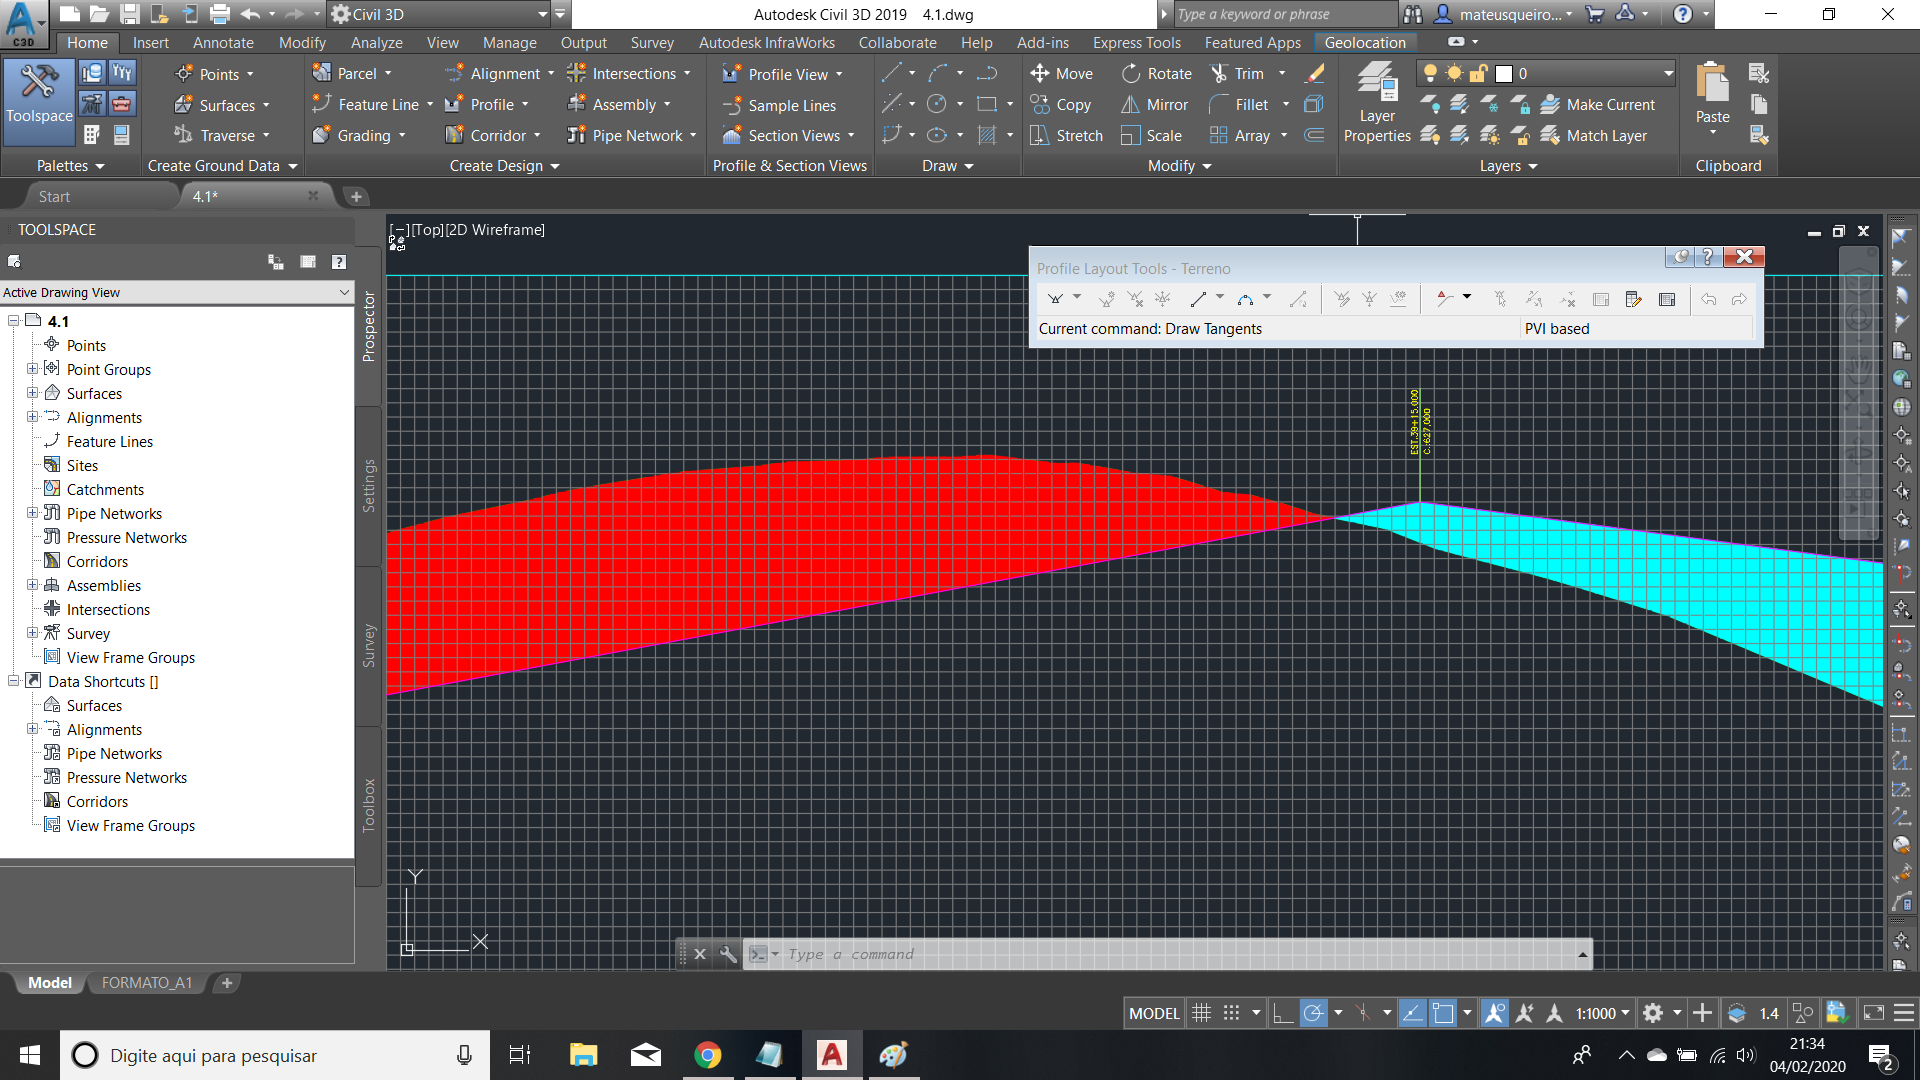Viewport: 1920px width, 1080px height.
Task: Open the layer color swatch in Layers panel
Action: (x=1503, y=73)
